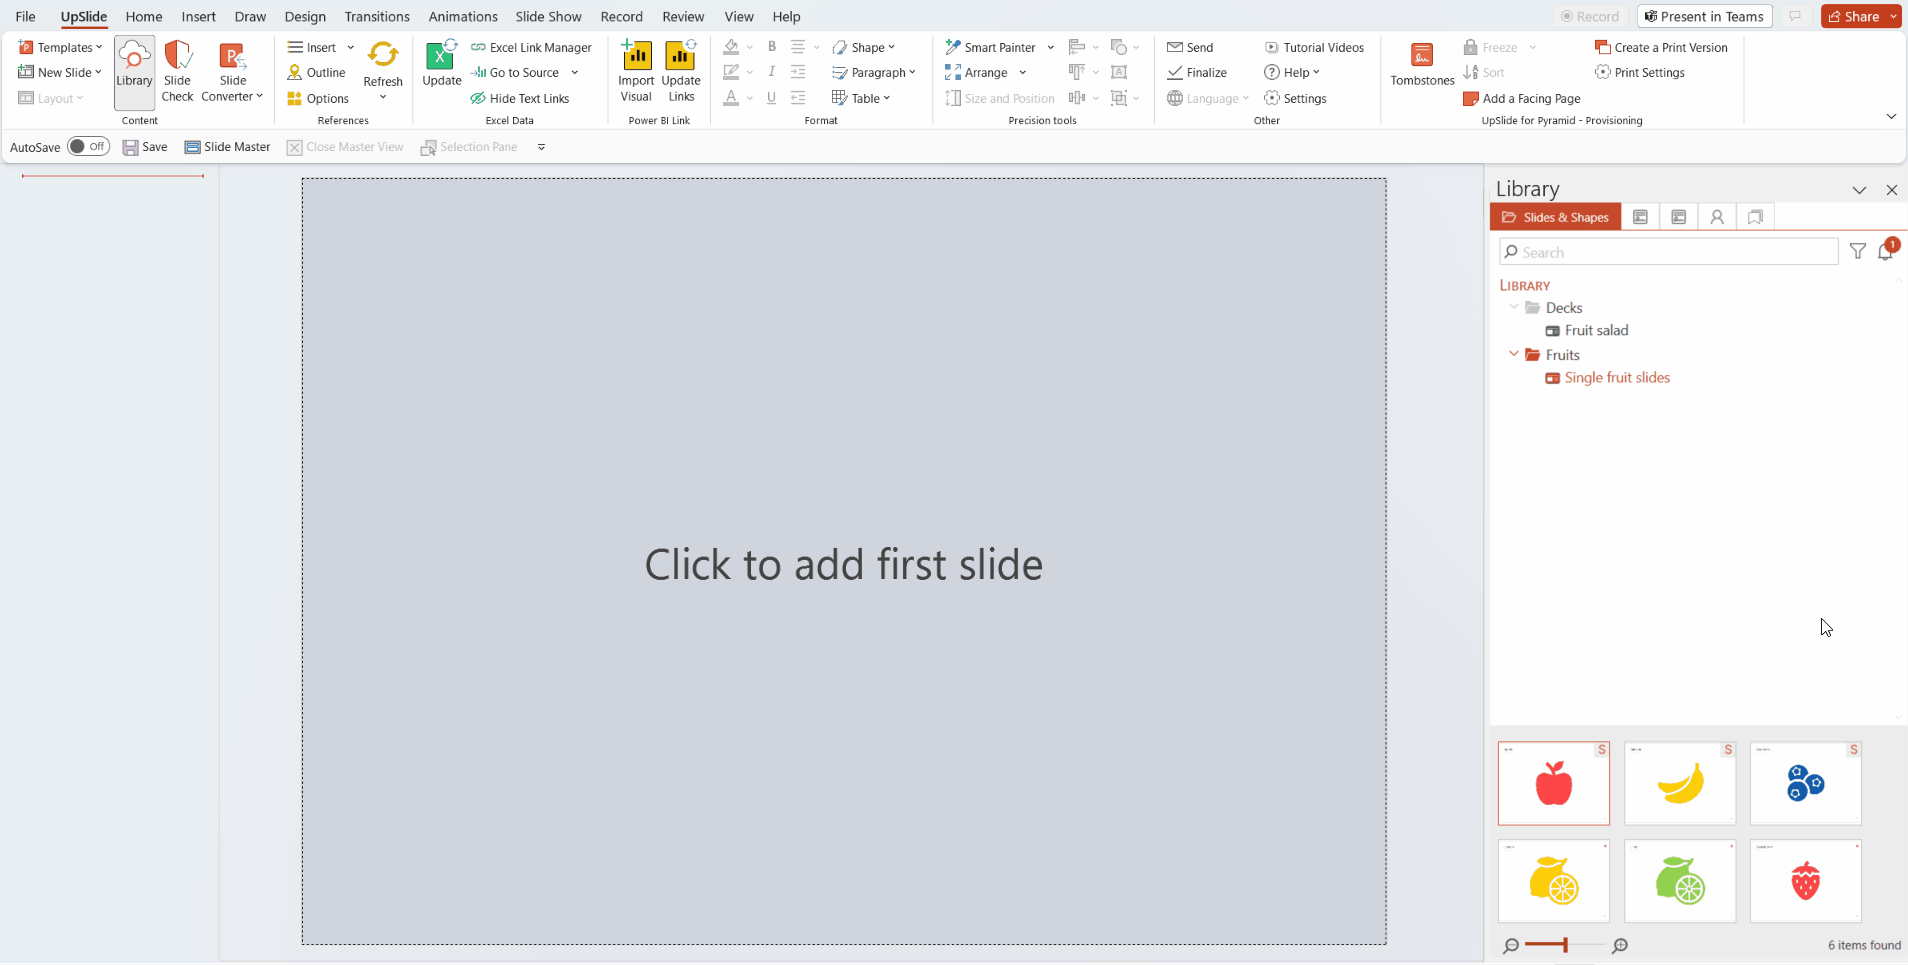The height and width of the screenshot is (965, 1908).
Task: Open the font color dropdown arrow
Action: tap(750, 98)
